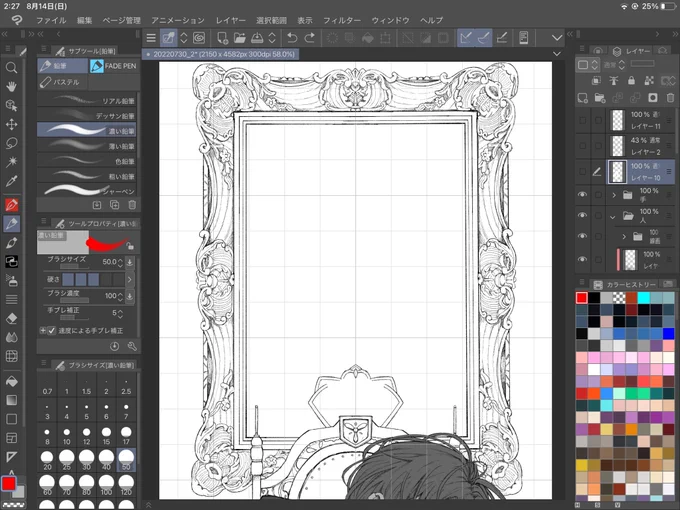Click the Undo arrow in command bar
680x510 pixels.
coord(292,38)
